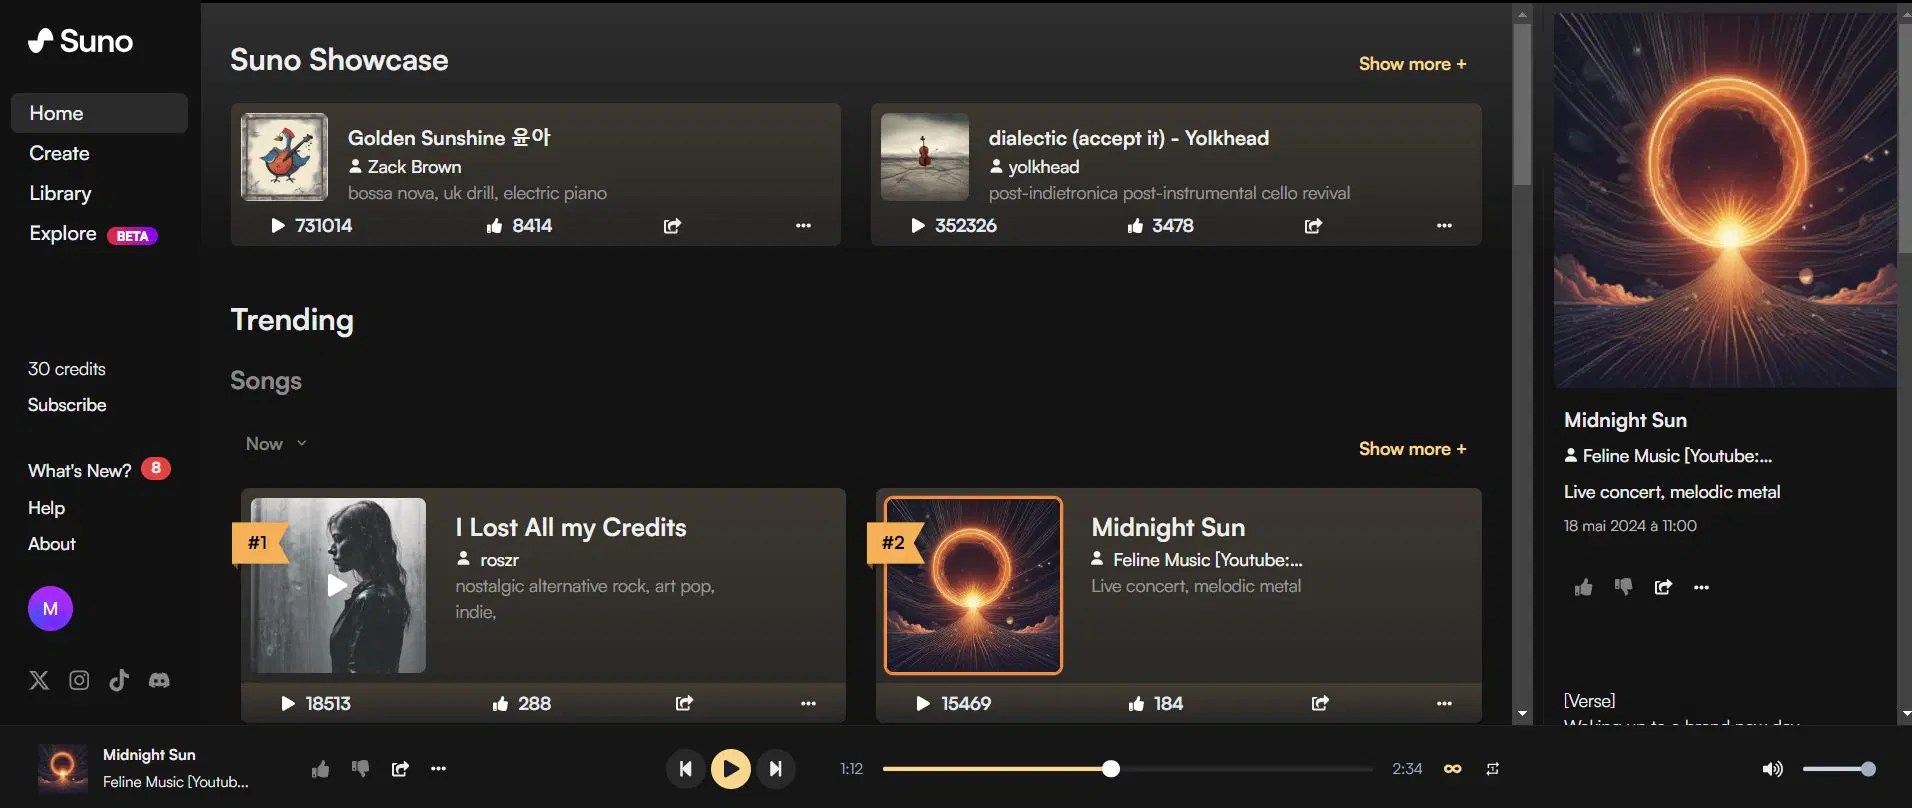
Task: Thumbs up Midnight Sun in right detail panel
Action: click(x=1583, y=587)
